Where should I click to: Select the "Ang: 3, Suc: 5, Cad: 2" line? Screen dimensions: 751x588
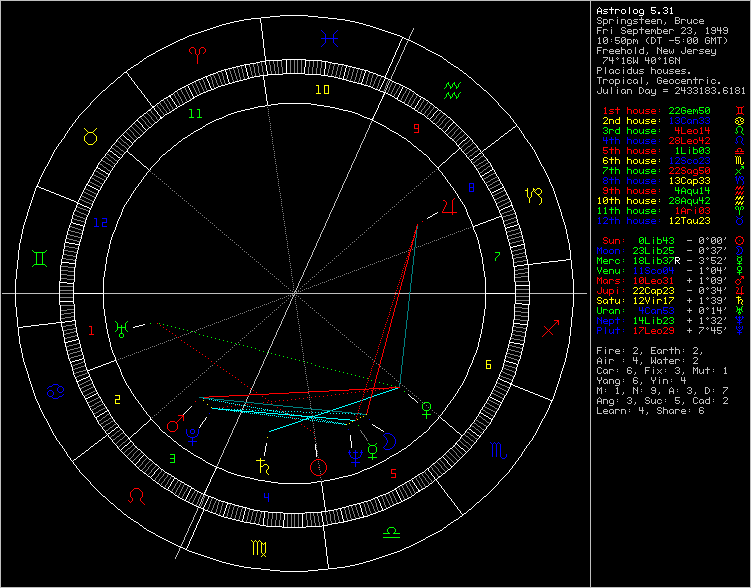coord(662,401)
